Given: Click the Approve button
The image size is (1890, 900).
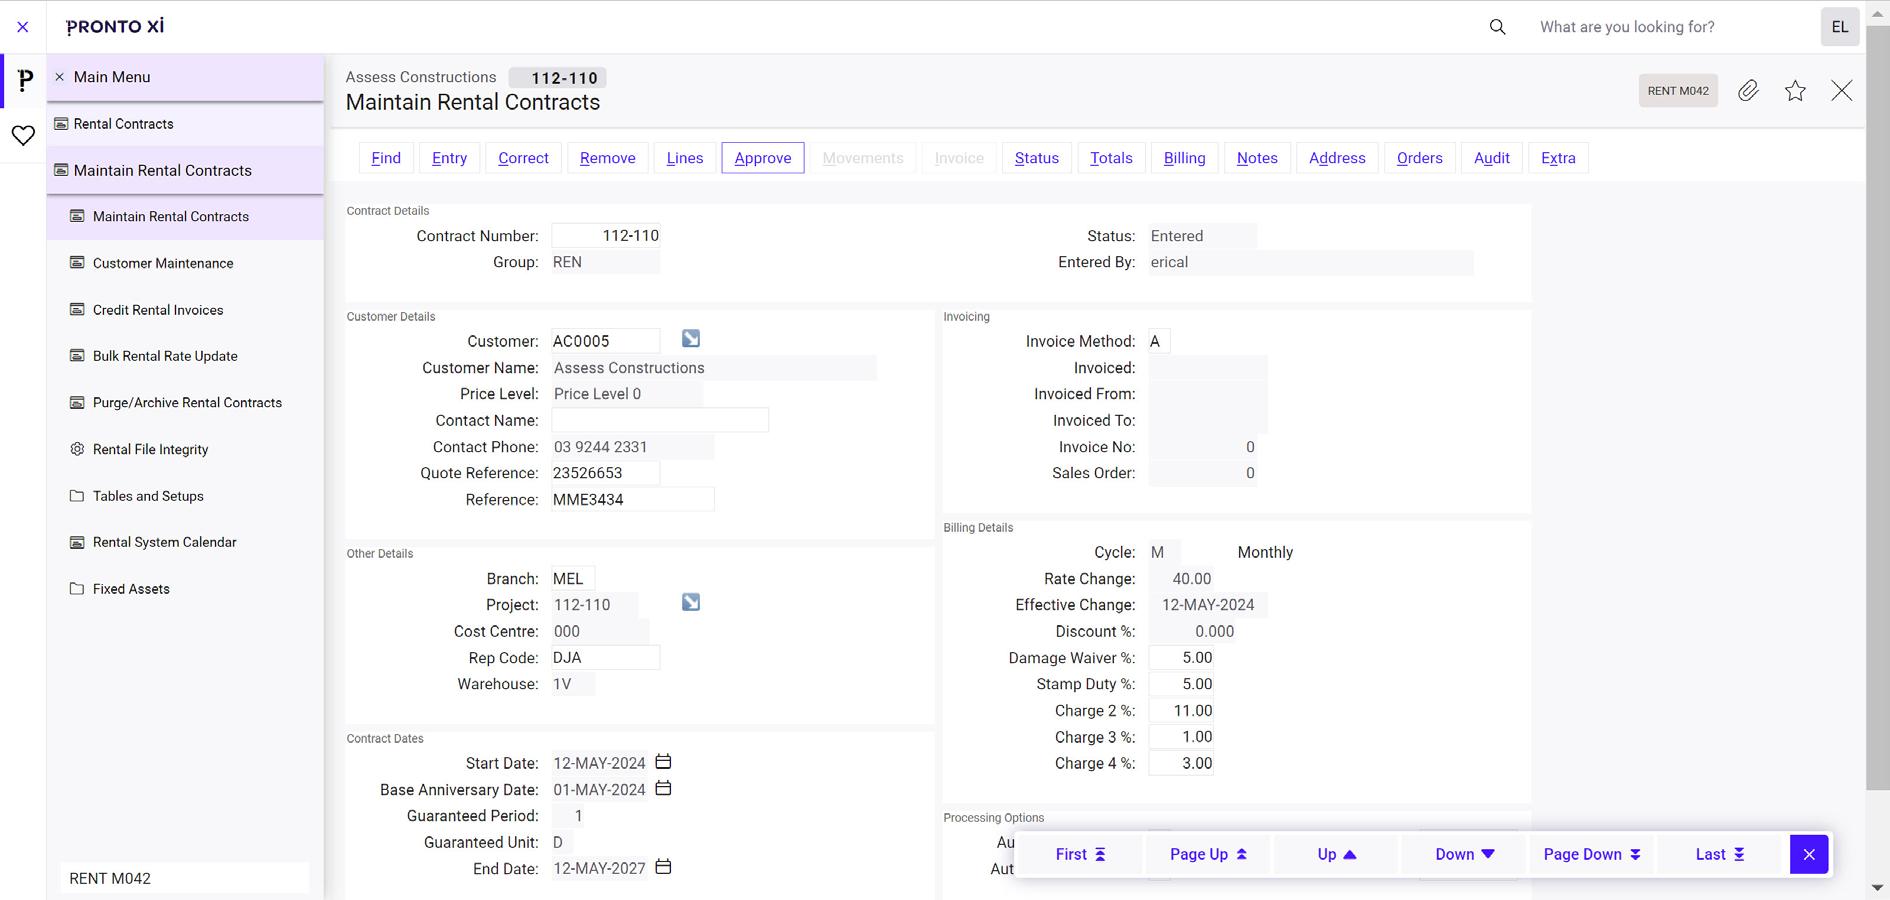Looking at the screenshot, I should pos(763,158).
